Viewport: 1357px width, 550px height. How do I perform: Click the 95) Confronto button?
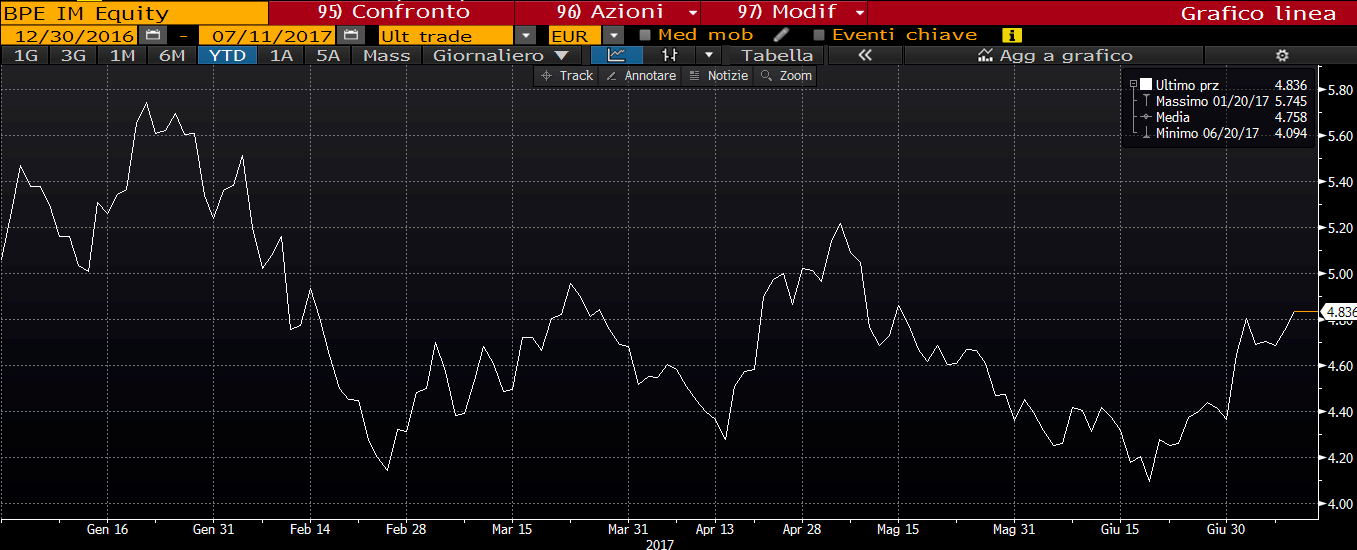[x=391, y=13]
